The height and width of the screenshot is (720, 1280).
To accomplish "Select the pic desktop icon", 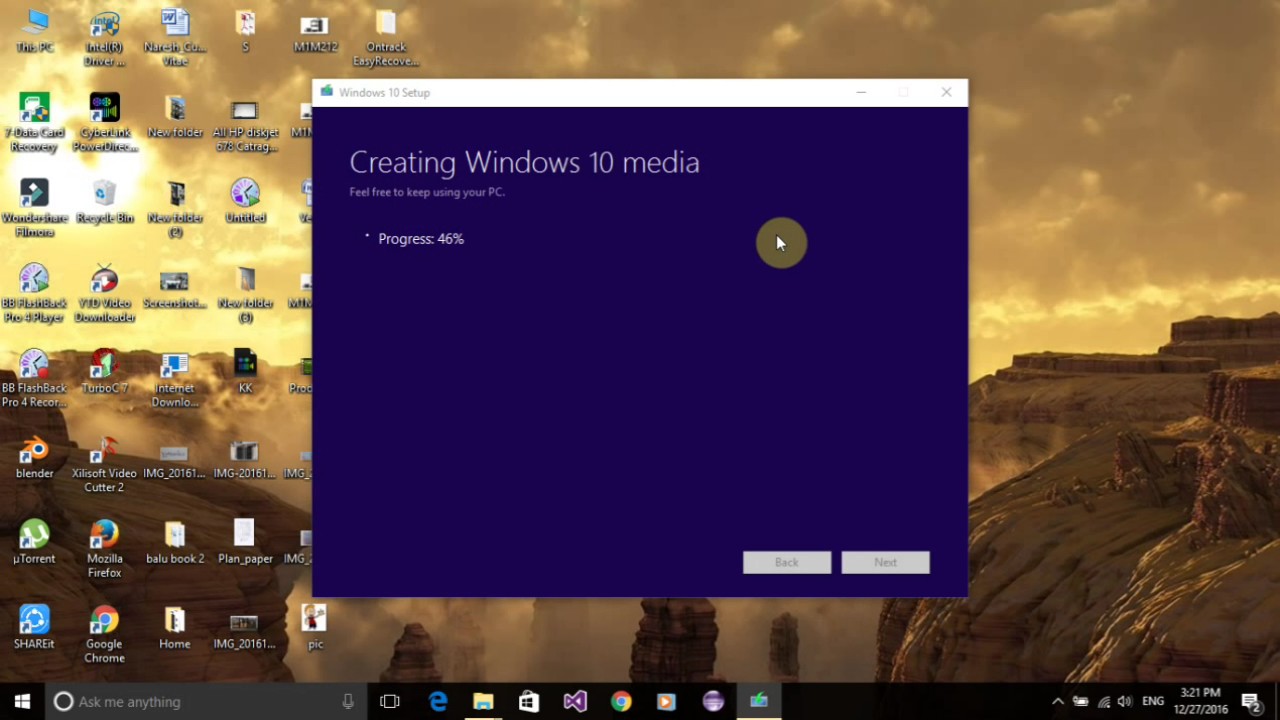I will pos(315,626).
